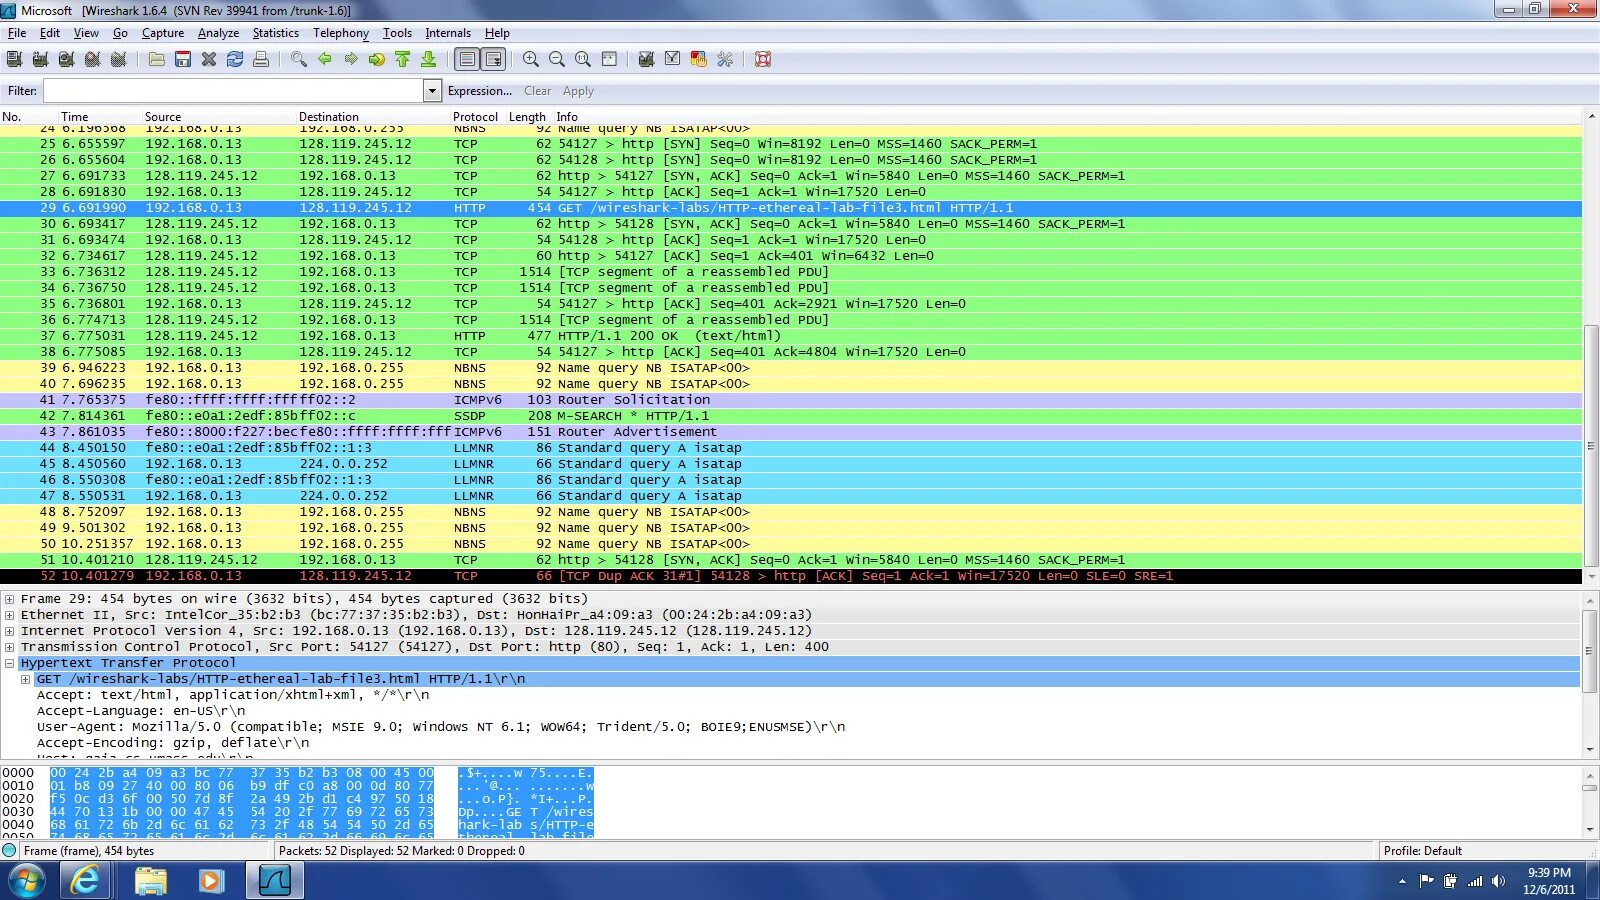This screenshot has height=900, width=1600.
Task: Restart the running live capture
Action: [x=118, y=59]
